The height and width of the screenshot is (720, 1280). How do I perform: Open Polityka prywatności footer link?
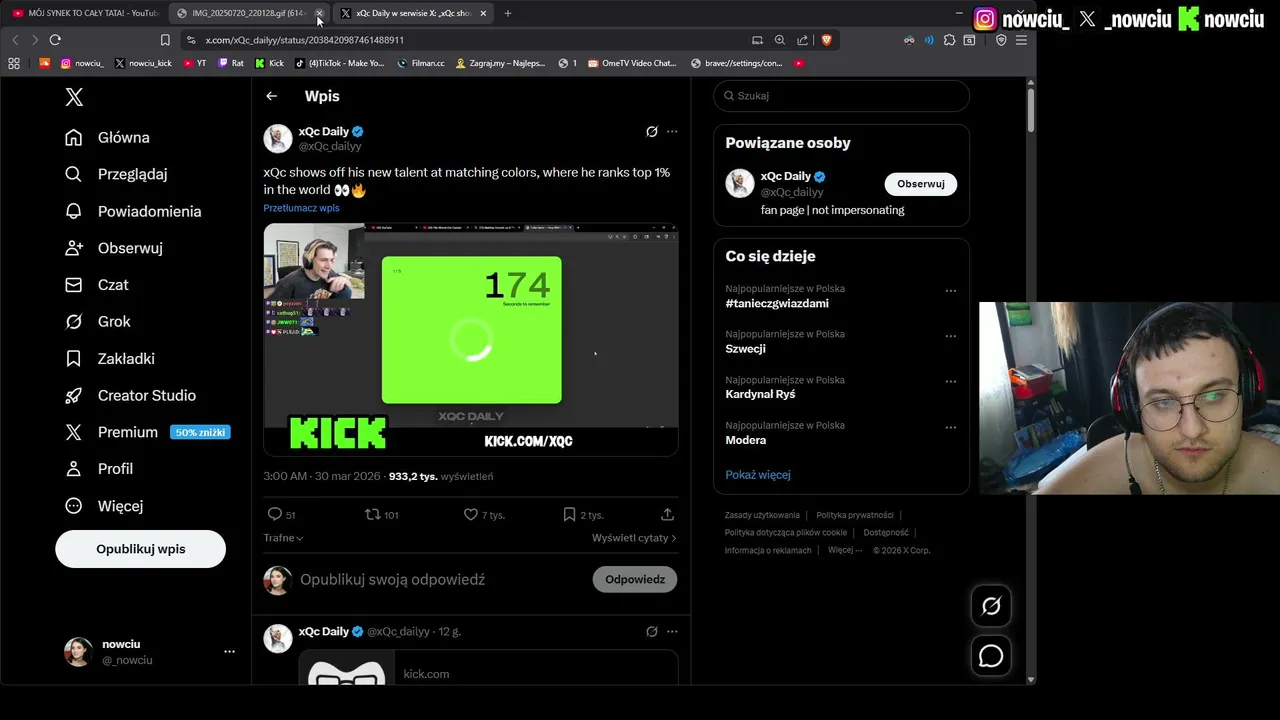pos(855,515)
